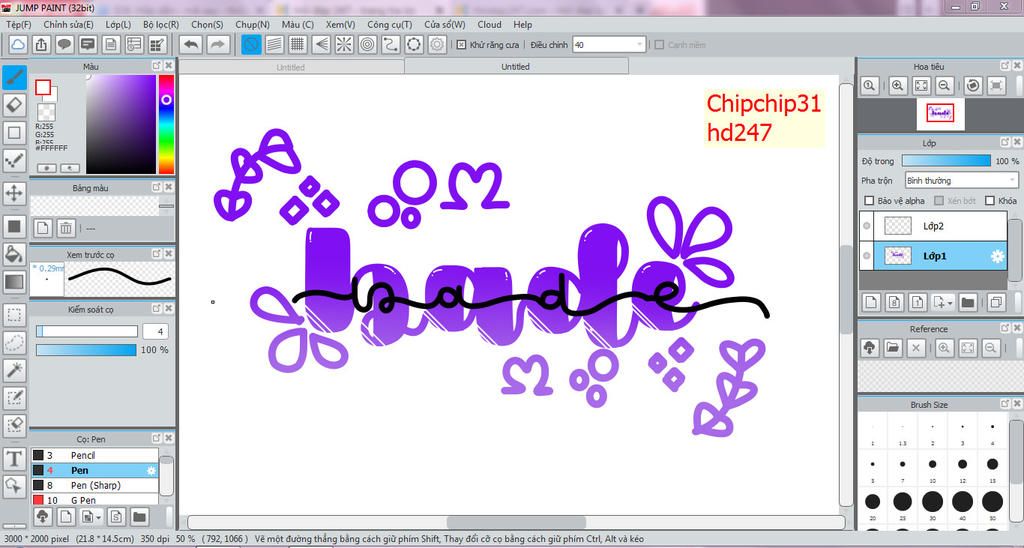Select the Bucket fill tool

(x=14, y=254)
